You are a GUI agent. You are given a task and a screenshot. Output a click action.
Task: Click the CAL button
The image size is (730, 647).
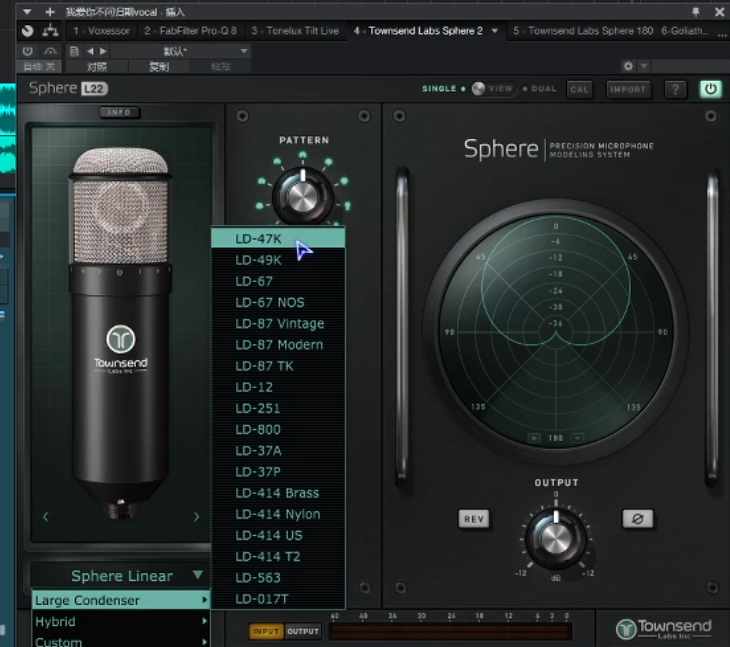tap(580, 89)
